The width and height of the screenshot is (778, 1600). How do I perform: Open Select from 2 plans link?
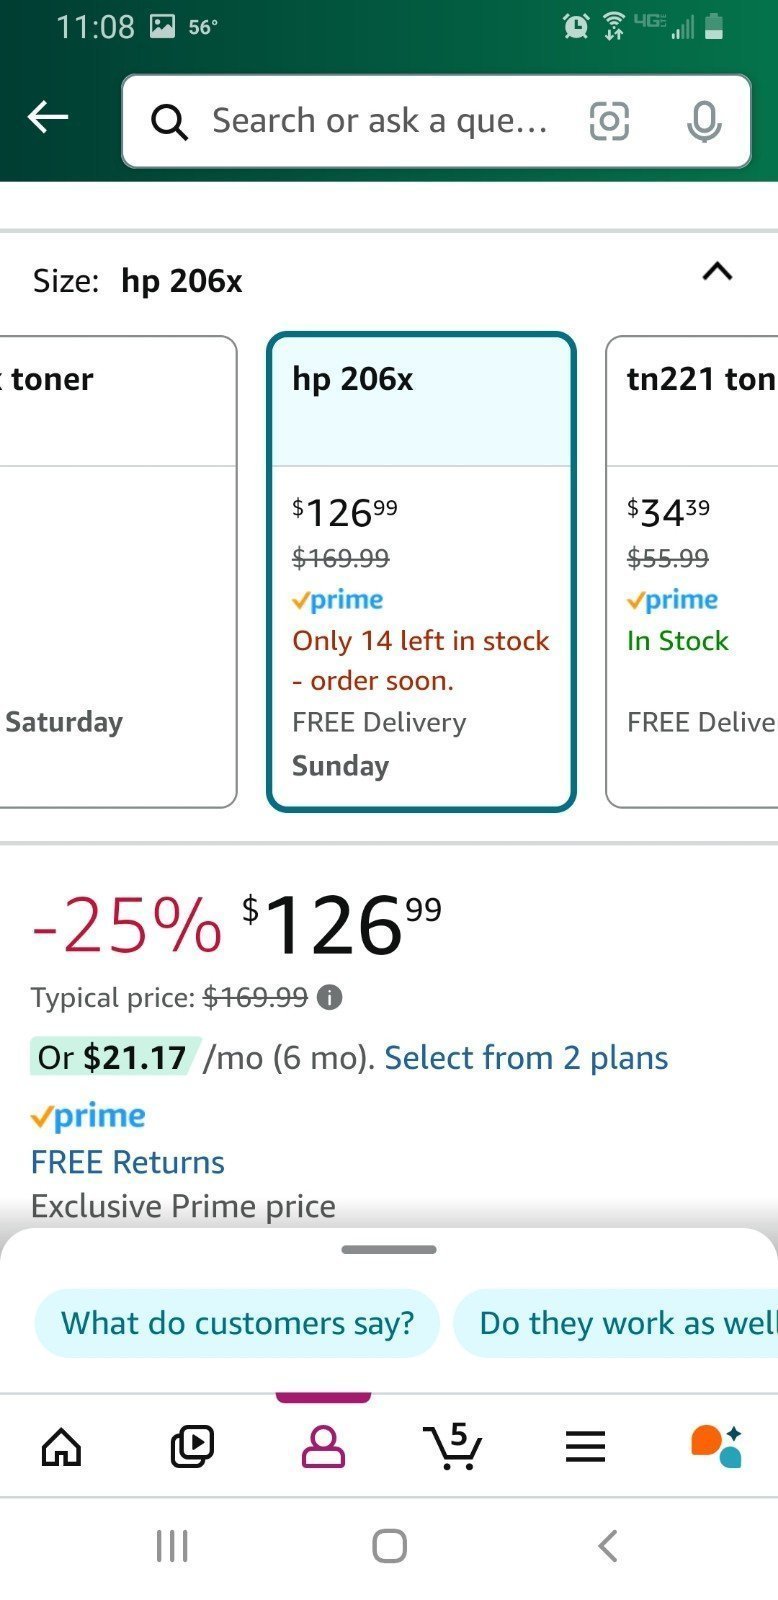click(526, 1057)
